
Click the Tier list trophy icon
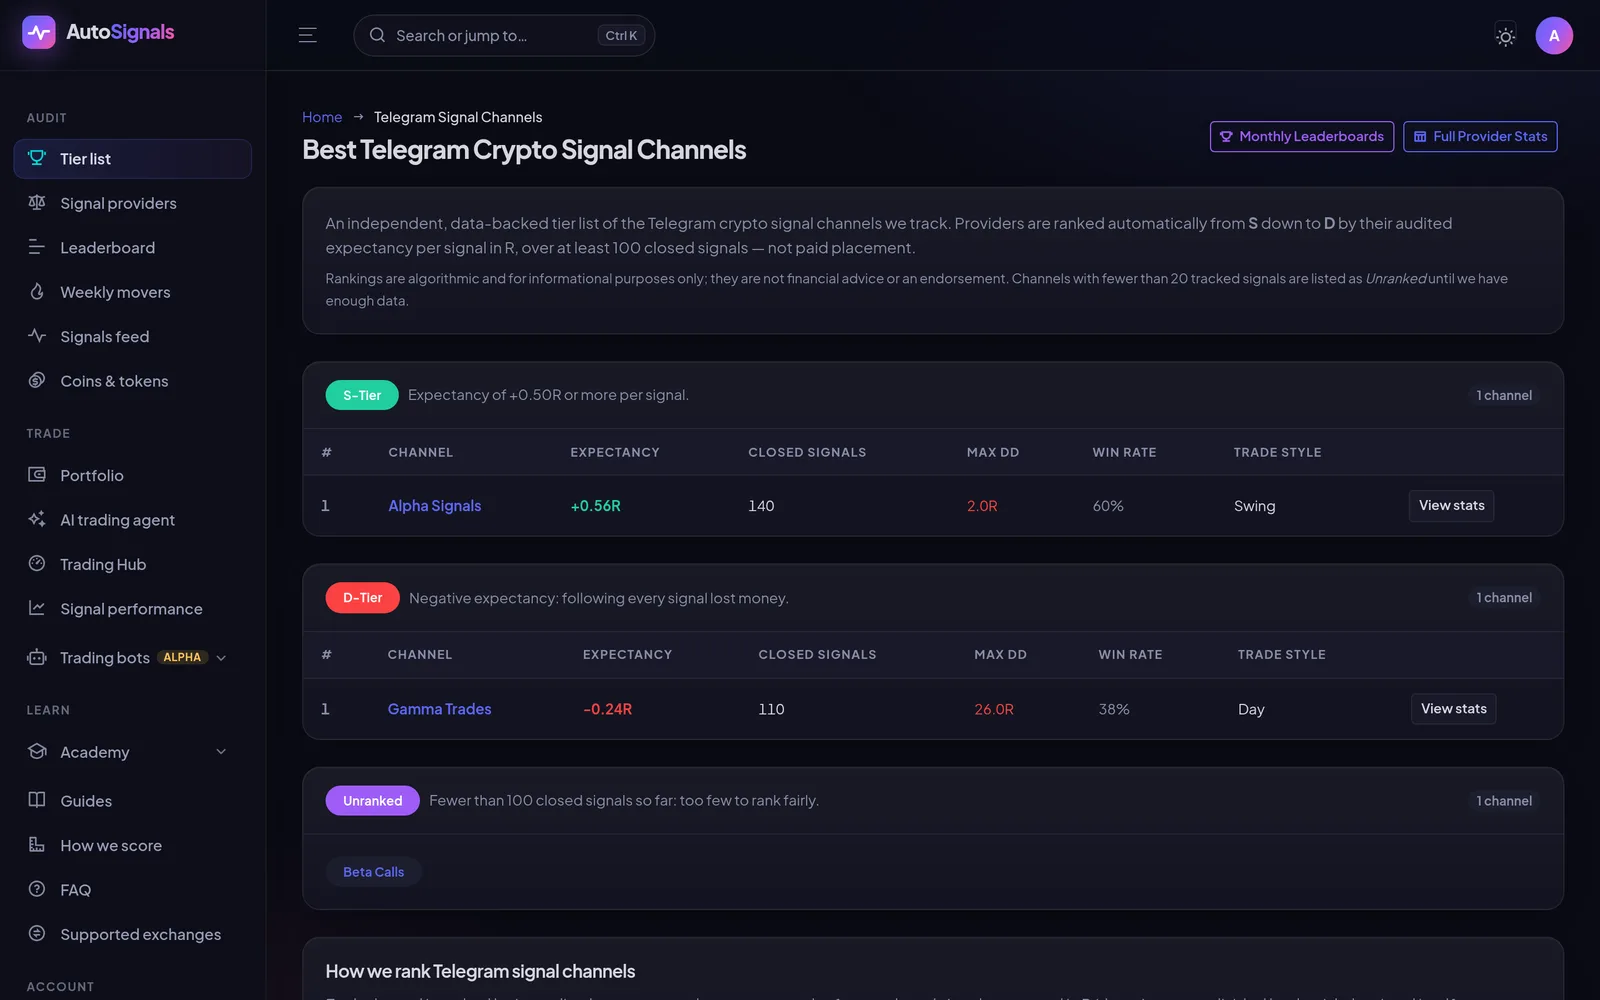tap(37, 158)
